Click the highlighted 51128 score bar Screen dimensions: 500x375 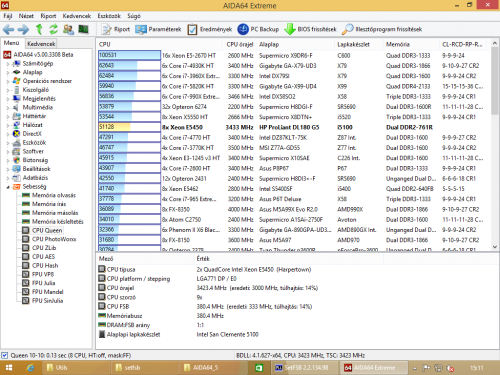pos(129,127)
